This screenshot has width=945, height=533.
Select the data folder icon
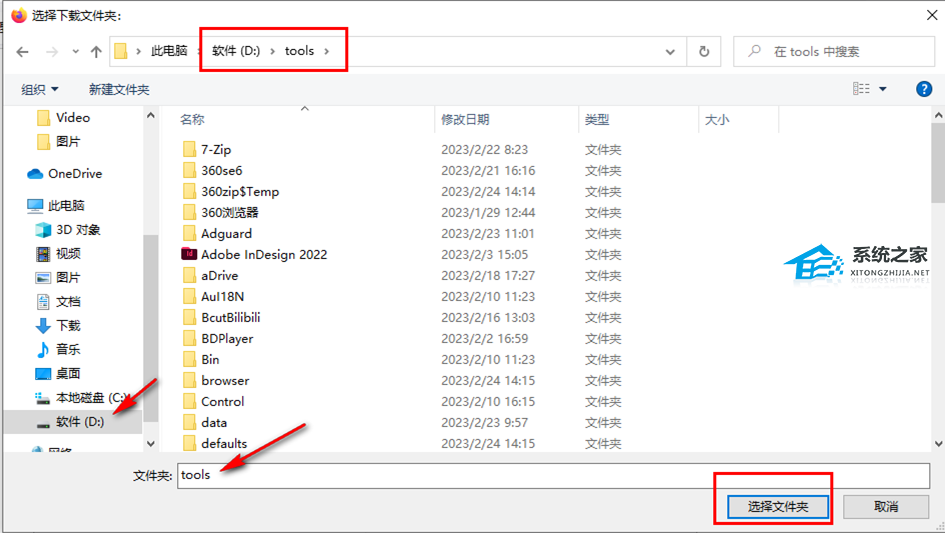(189, 422)
